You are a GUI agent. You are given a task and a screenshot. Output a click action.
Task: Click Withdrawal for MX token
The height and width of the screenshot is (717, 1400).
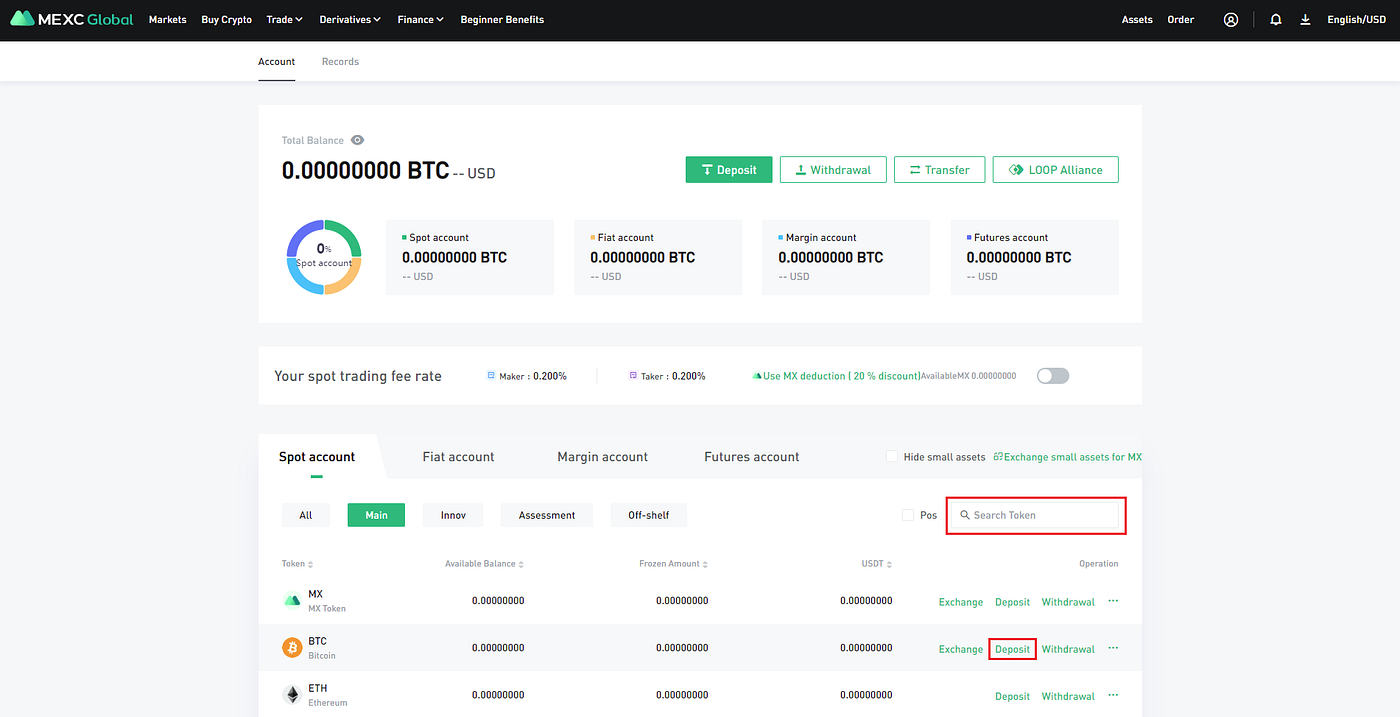click(x=1068, y=602)
